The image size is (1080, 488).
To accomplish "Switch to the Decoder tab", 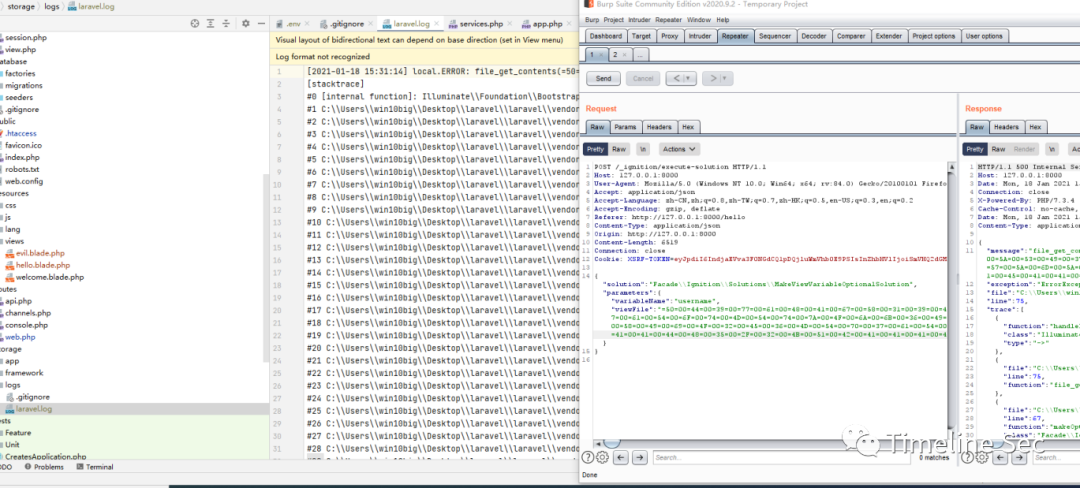I will tap(813, 36).
